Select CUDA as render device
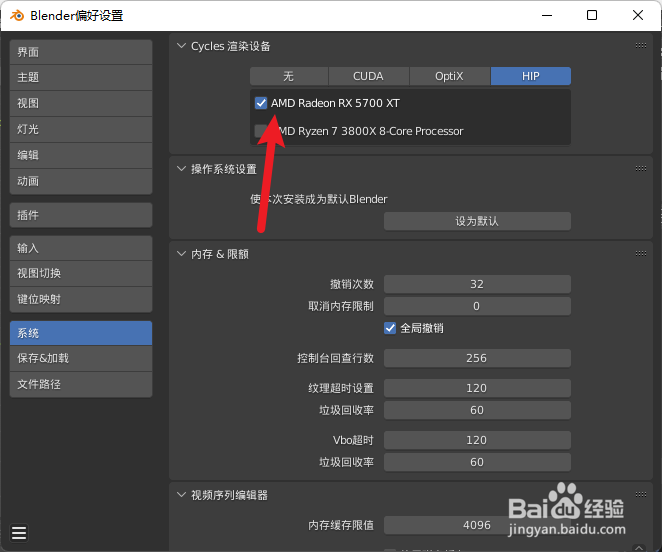The height and width of the screenshot is (552, 662). point(369,76)
